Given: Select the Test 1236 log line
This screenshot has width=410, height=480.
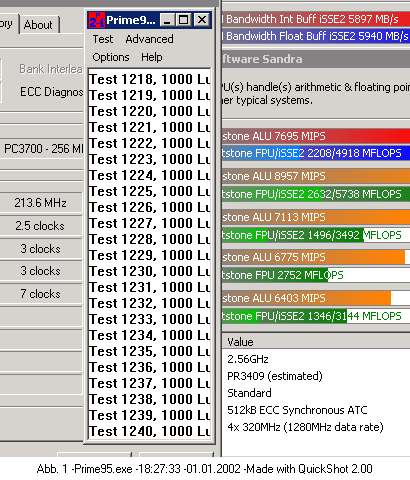Looking at the screenshot, I should point(150,367).
